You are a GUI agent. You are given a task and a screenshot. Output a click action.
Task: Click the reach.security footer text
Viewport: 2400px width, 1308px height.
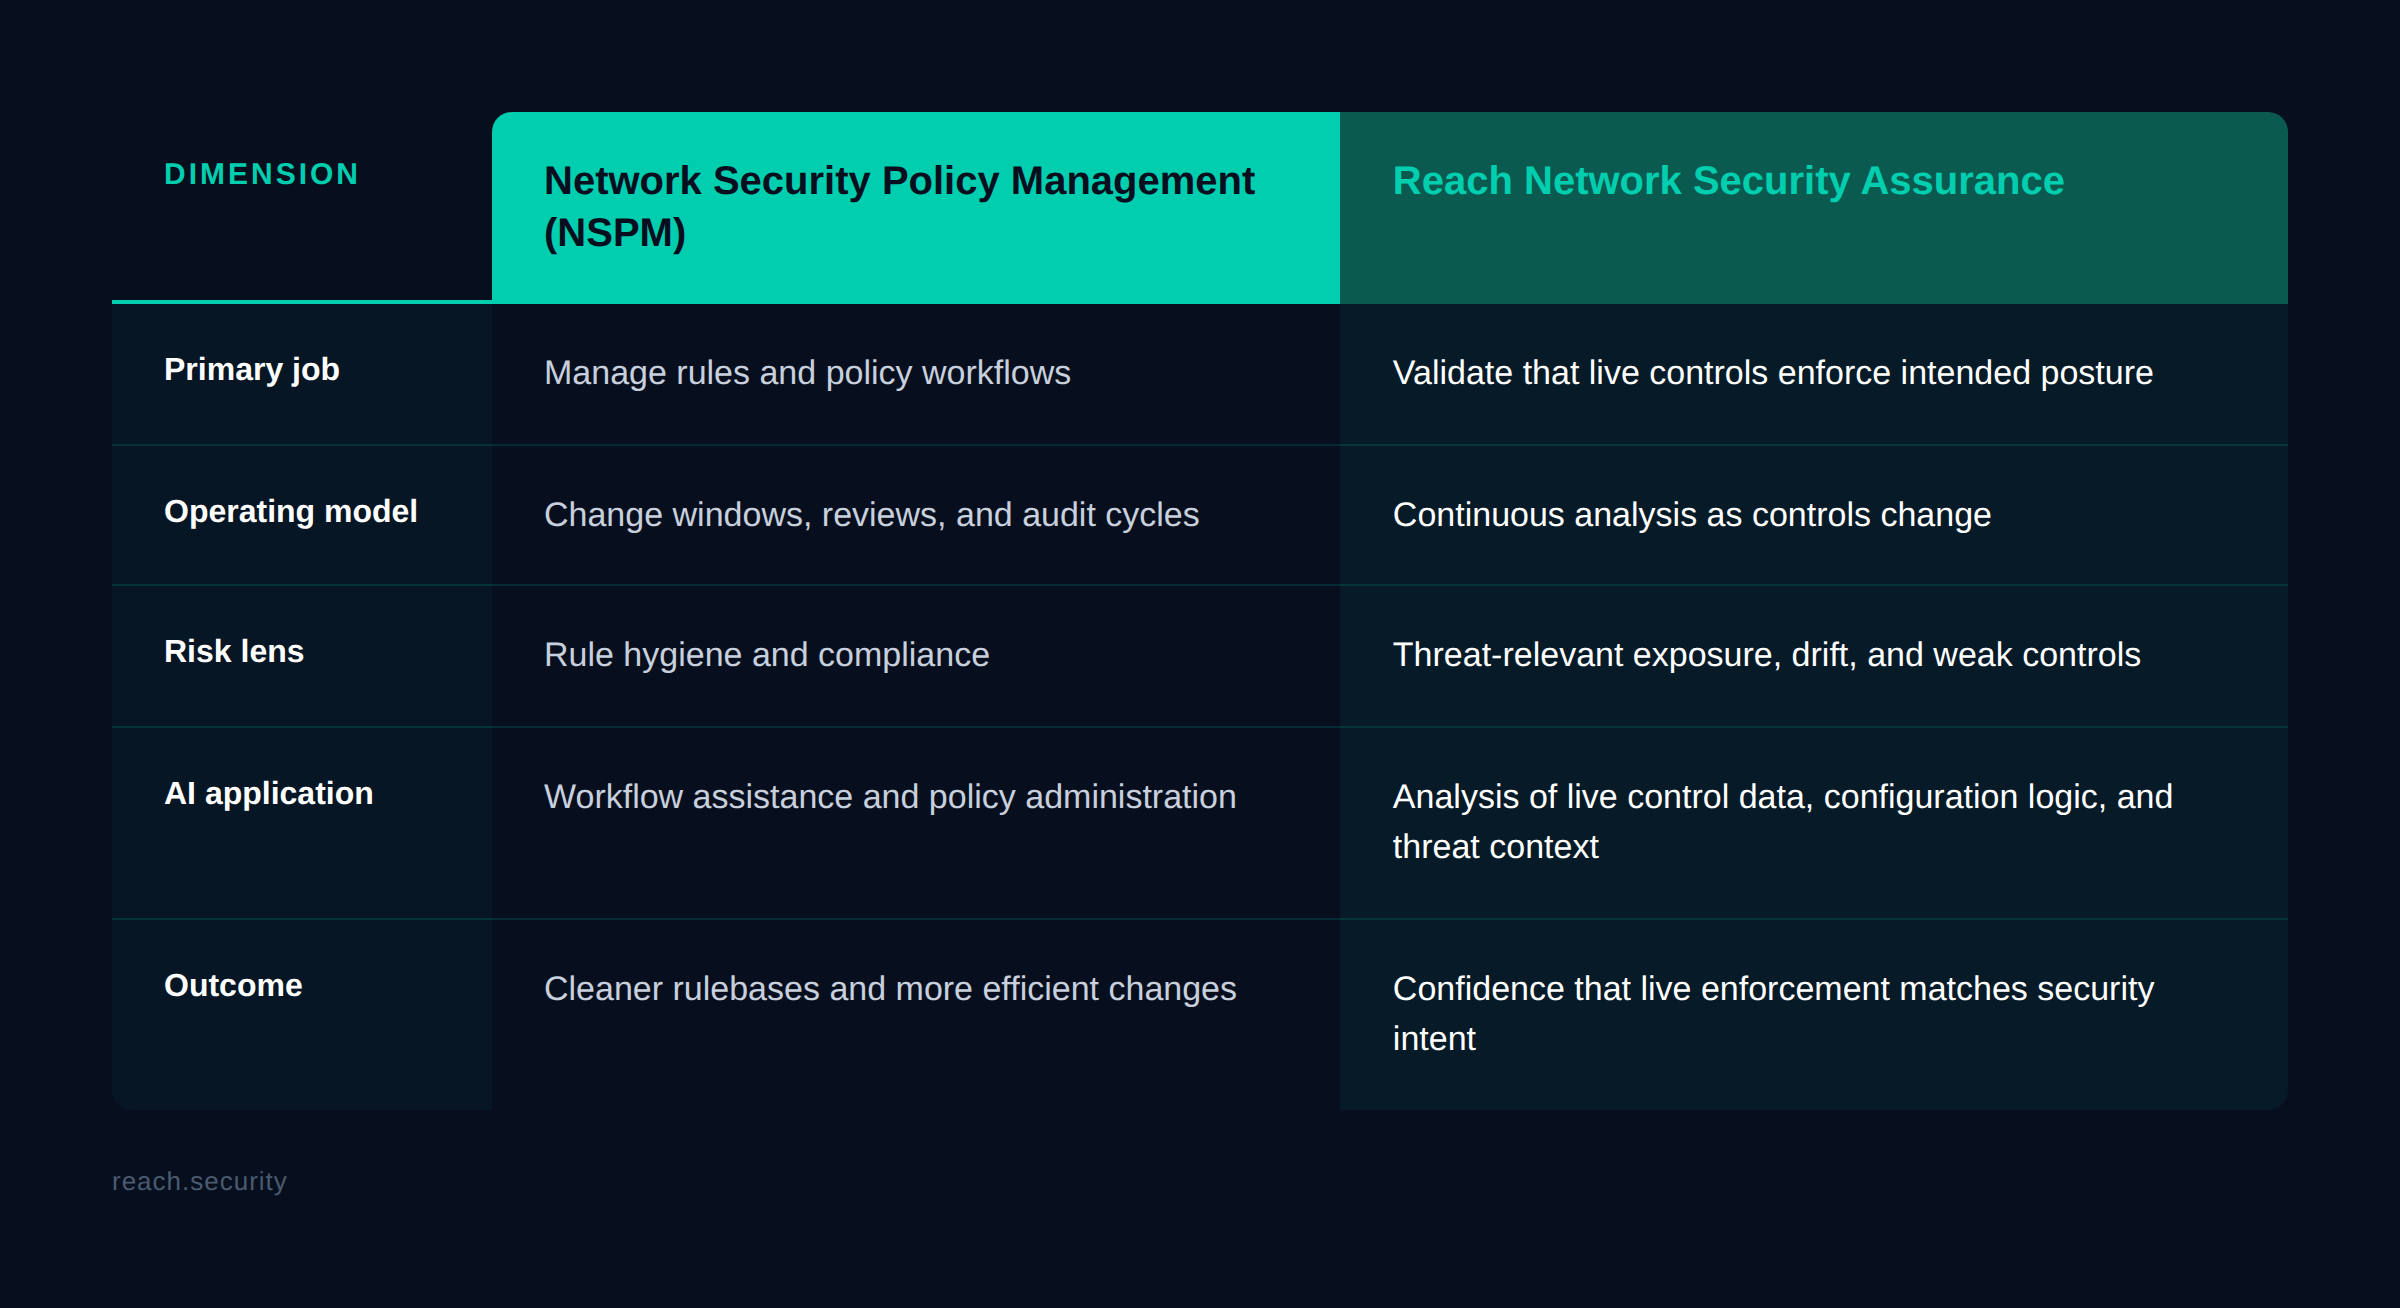click(x=199, y=1181)
